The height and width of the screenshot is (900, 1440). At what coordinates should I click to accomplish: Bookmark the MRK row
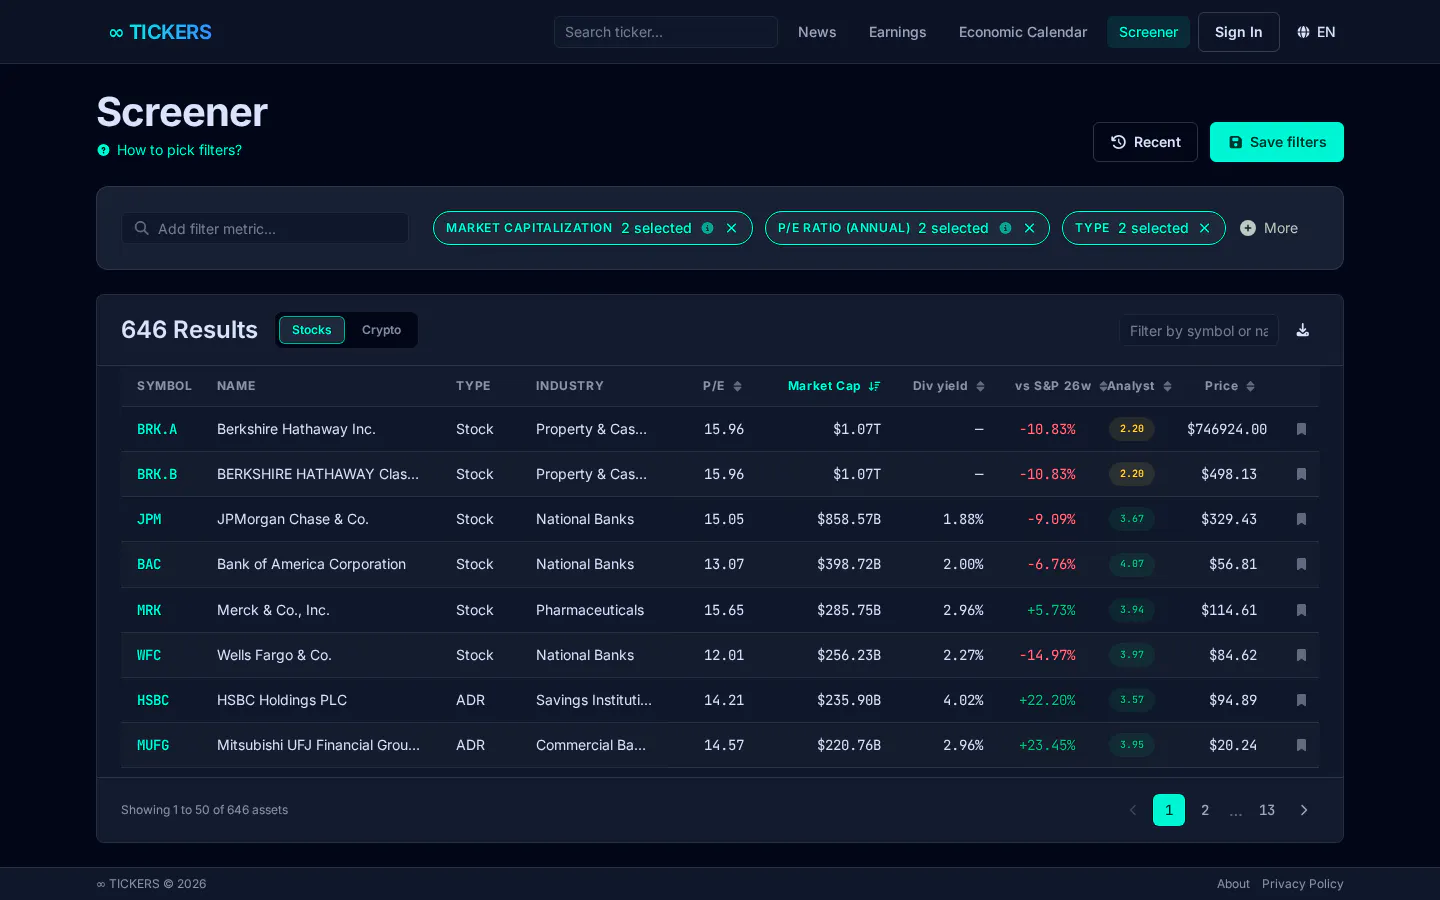point(1301,610)
